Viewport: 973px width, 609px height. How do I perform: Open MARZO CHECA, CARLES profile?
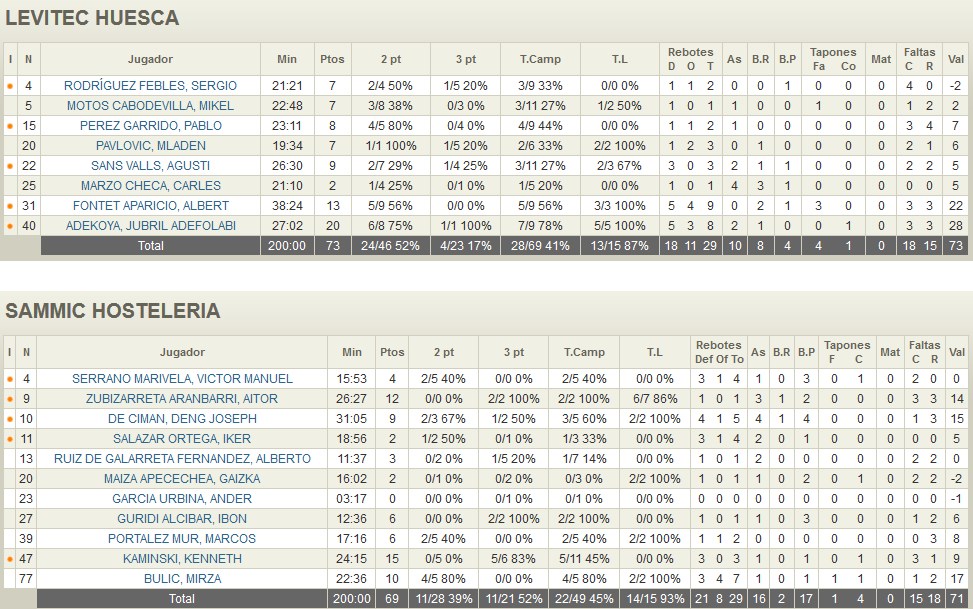point(150,186)
